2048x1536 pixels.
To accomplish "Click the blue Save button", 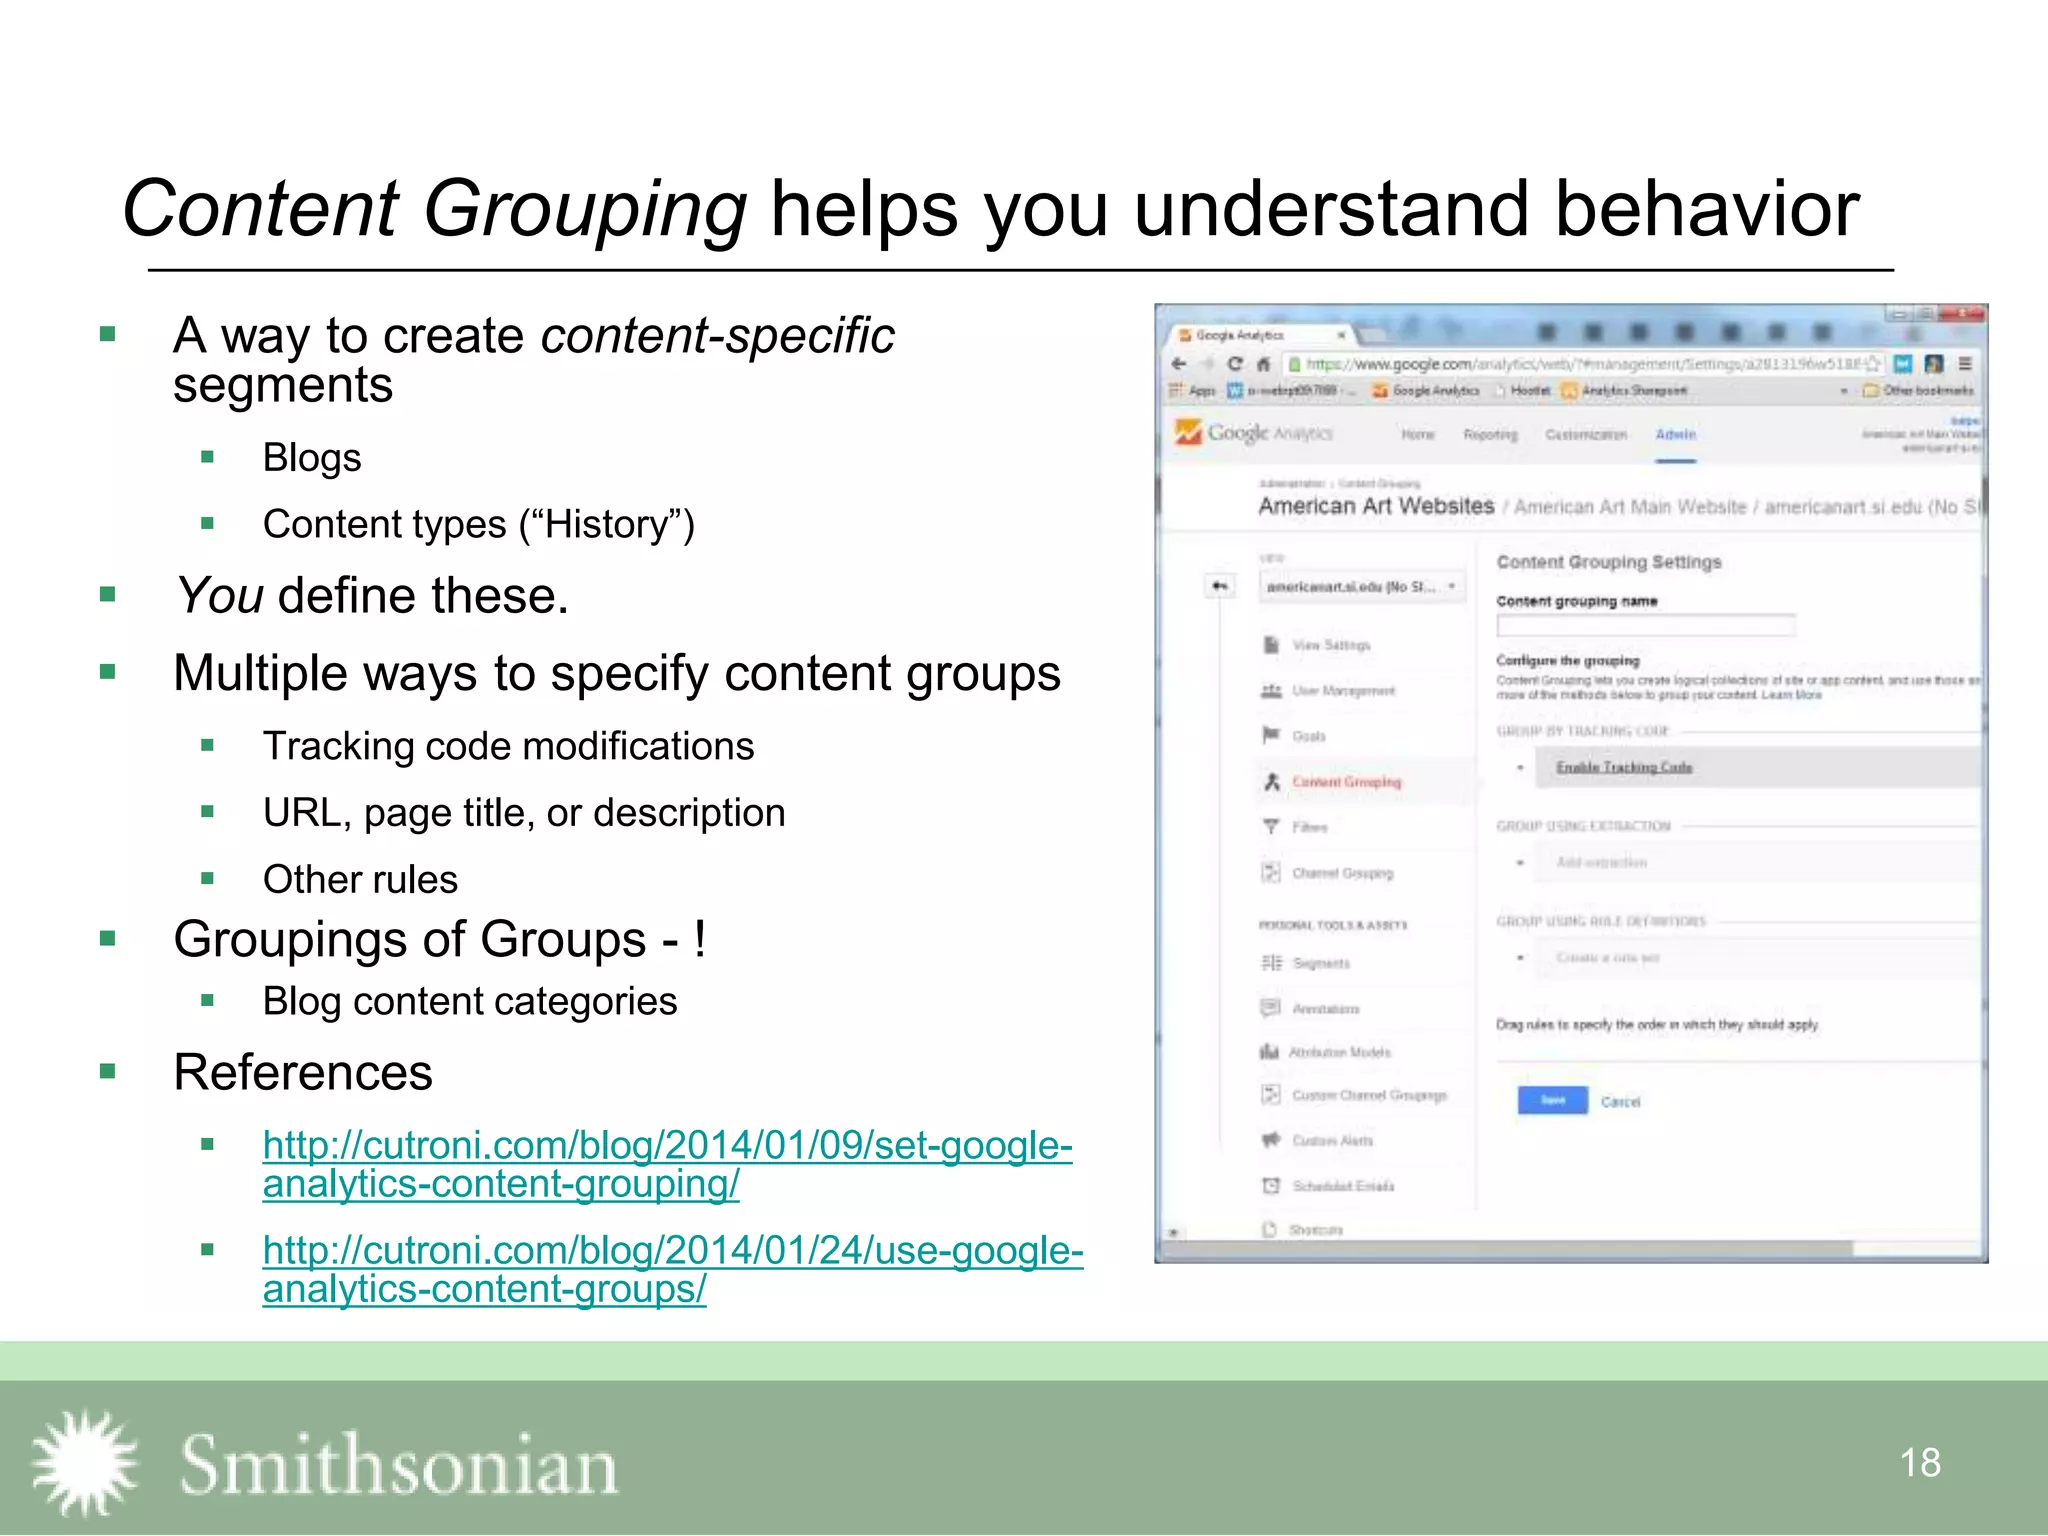I will coord(1552,1100).
